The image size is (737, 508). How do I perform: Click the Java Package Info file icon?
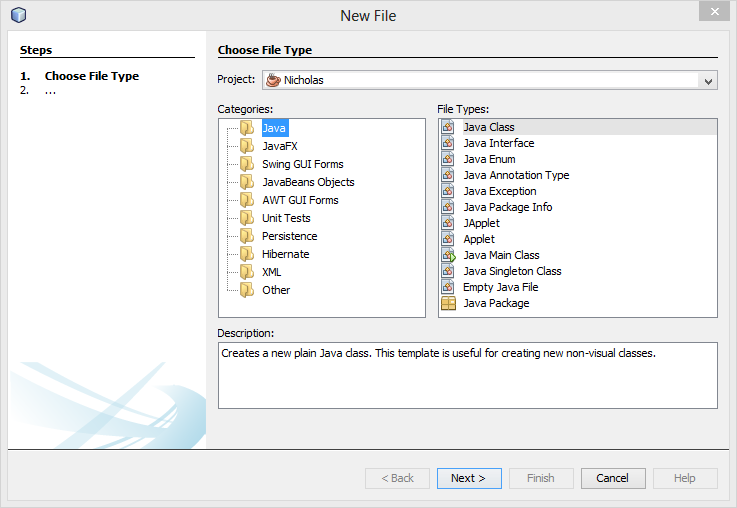pyautogui.click(x=448, y=207)
